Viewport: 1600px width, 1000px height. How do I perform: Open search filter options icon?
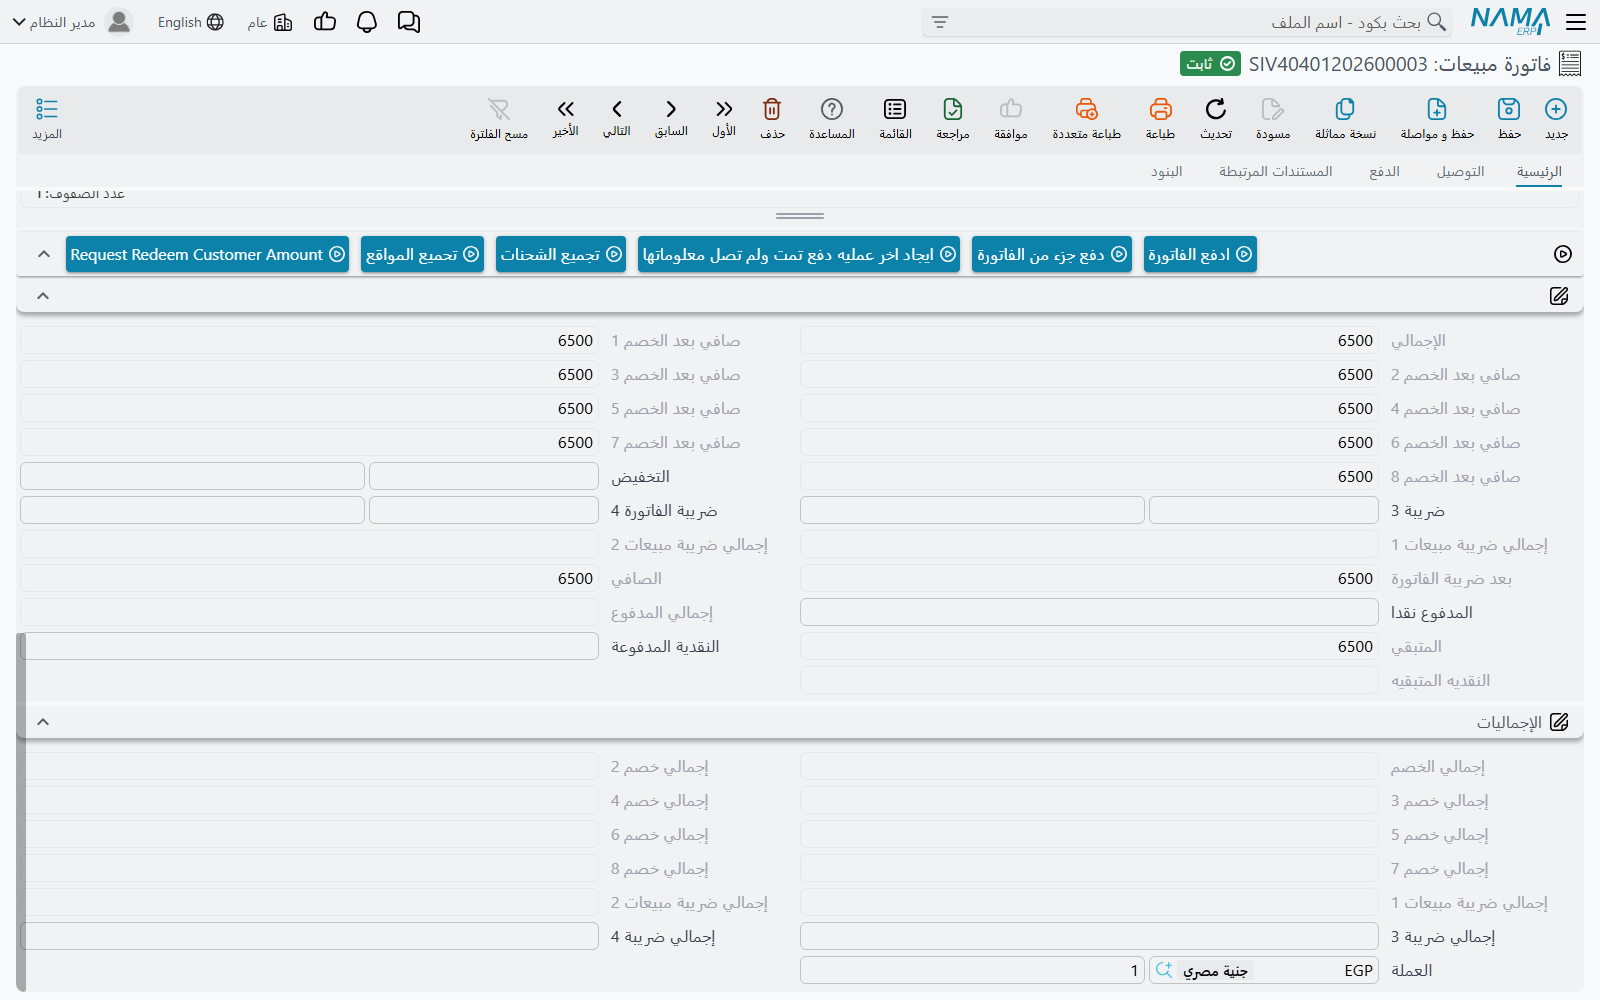click(940, 22)
